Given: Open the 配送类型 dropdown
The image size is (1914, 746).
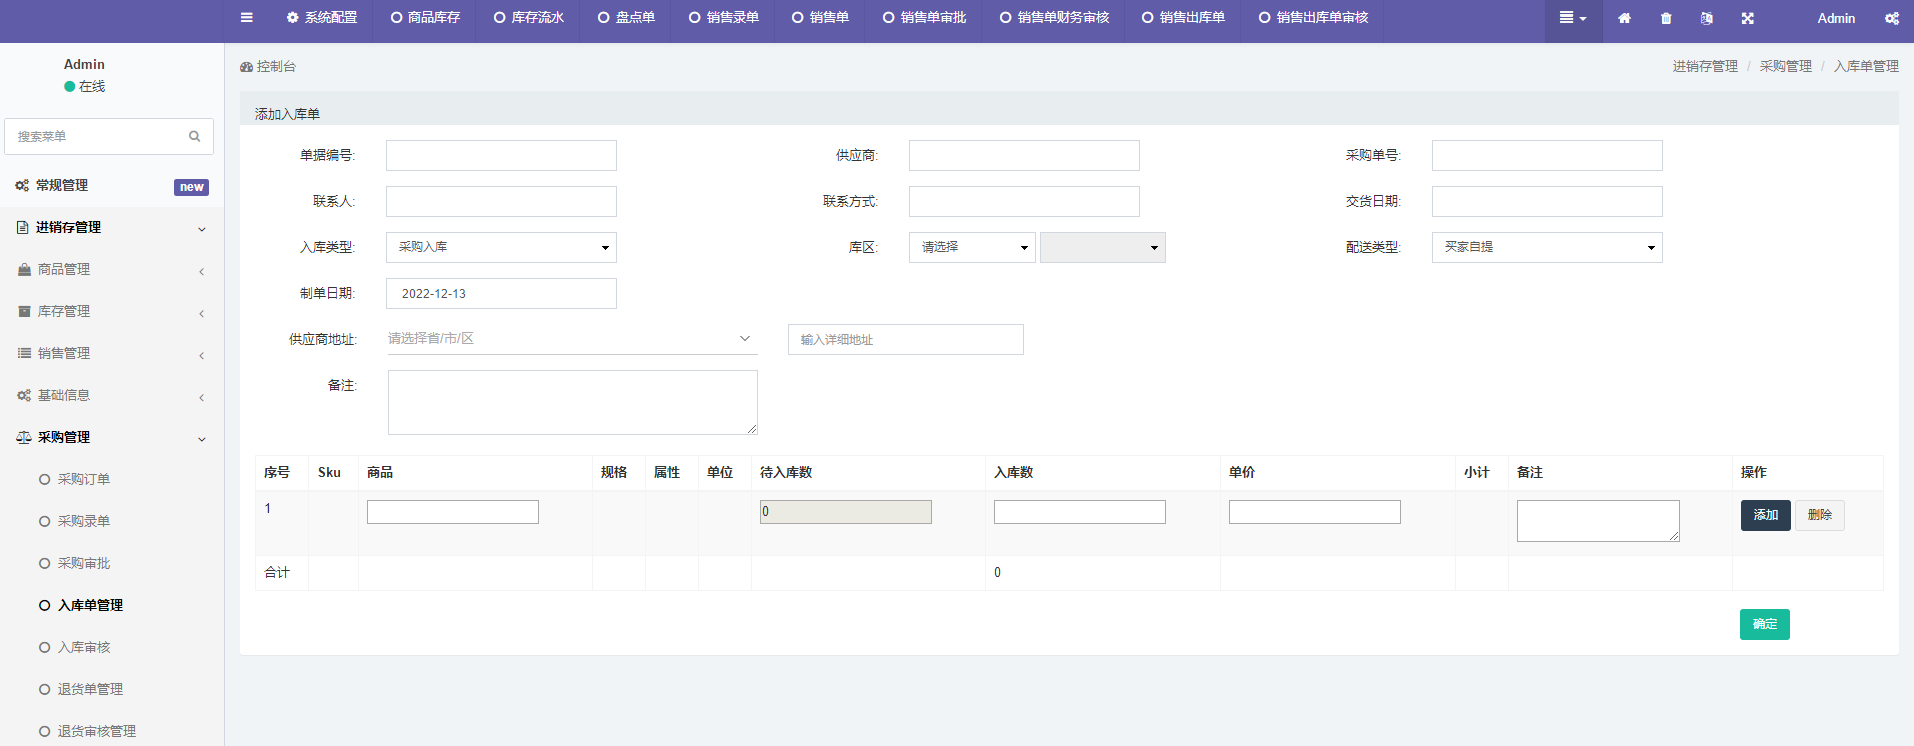Looking at the screenshot, I should tap(1546, 247).
